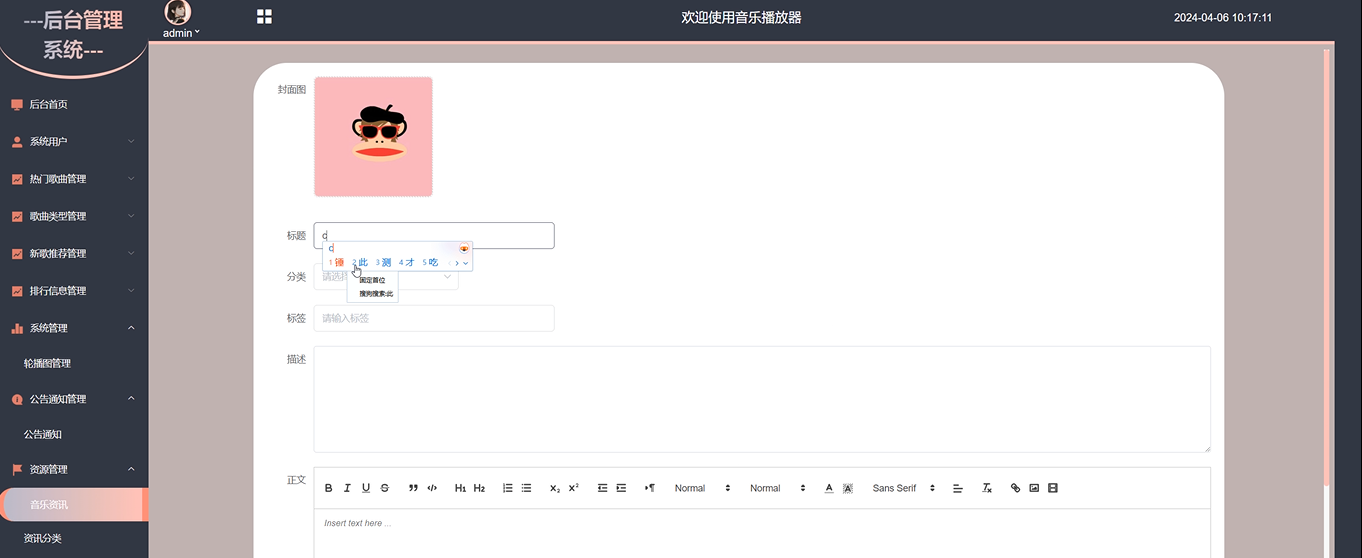Open 轮播图管理 submenu item

coord(74,363)
